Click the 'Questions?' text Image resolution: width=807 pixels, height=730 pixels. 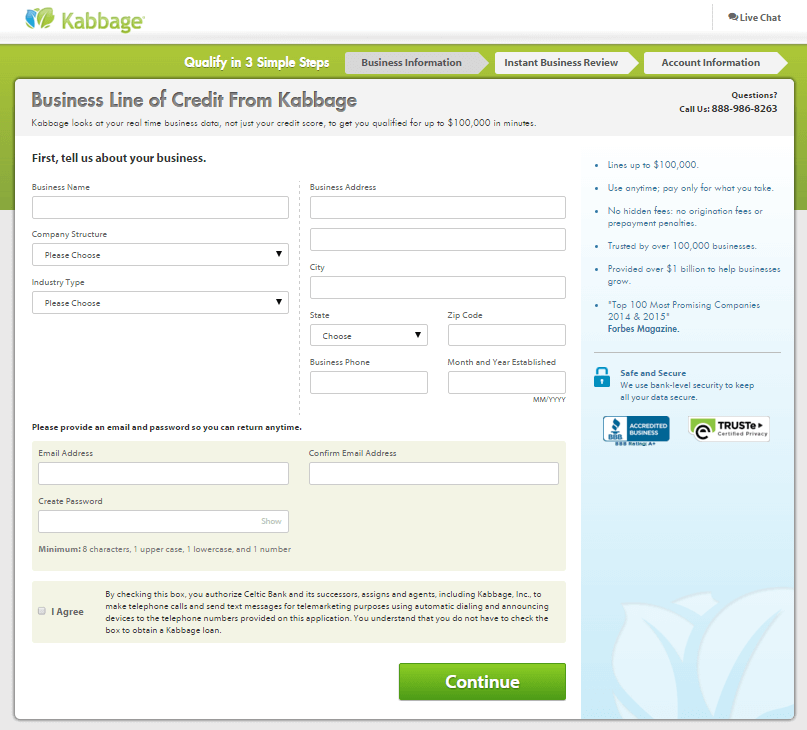click(x=754, y=95)
